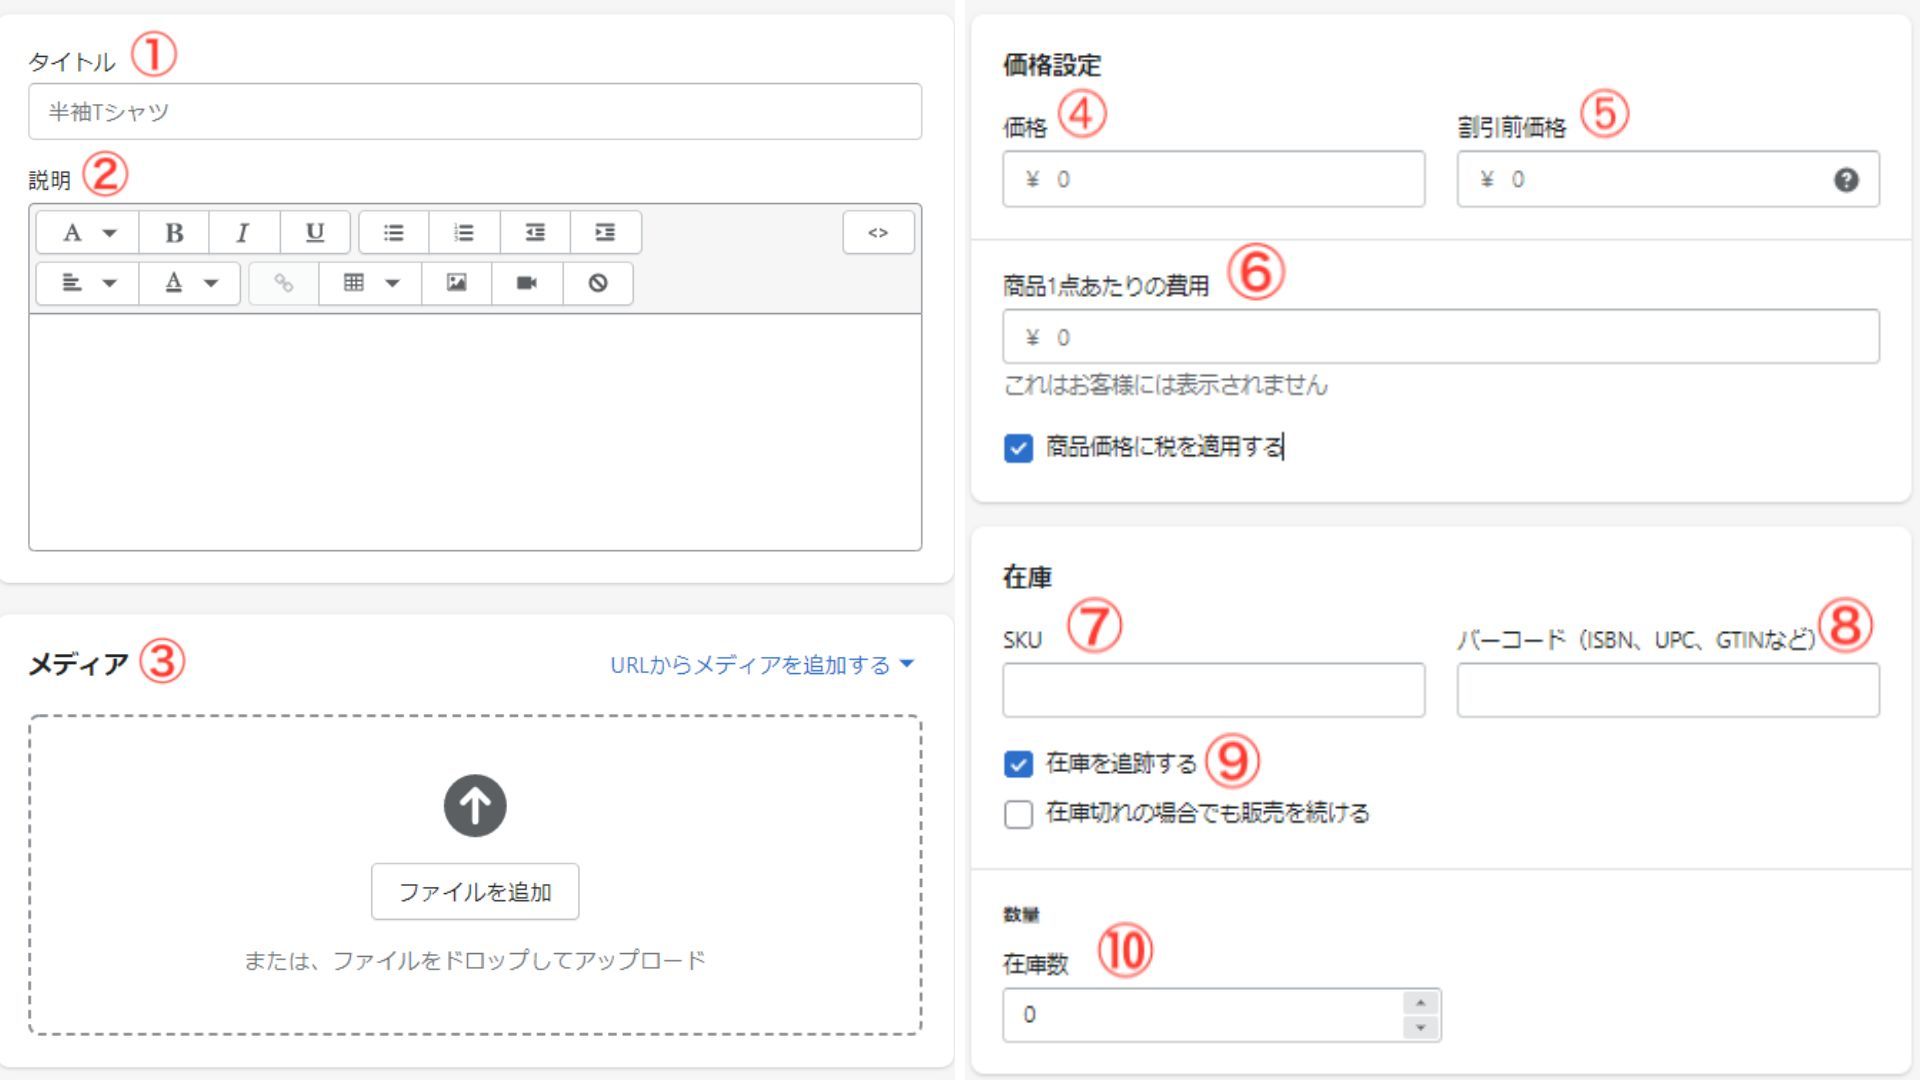Uncheck 商品価格に税を適用する checkbox

tap(1018, 448)
